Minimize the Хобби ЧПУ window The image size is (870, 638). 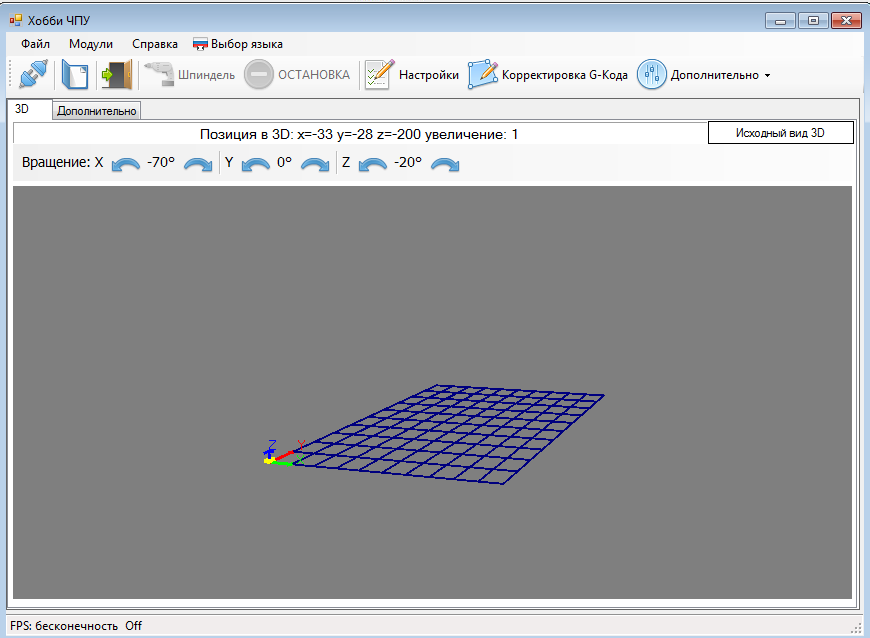781,21
